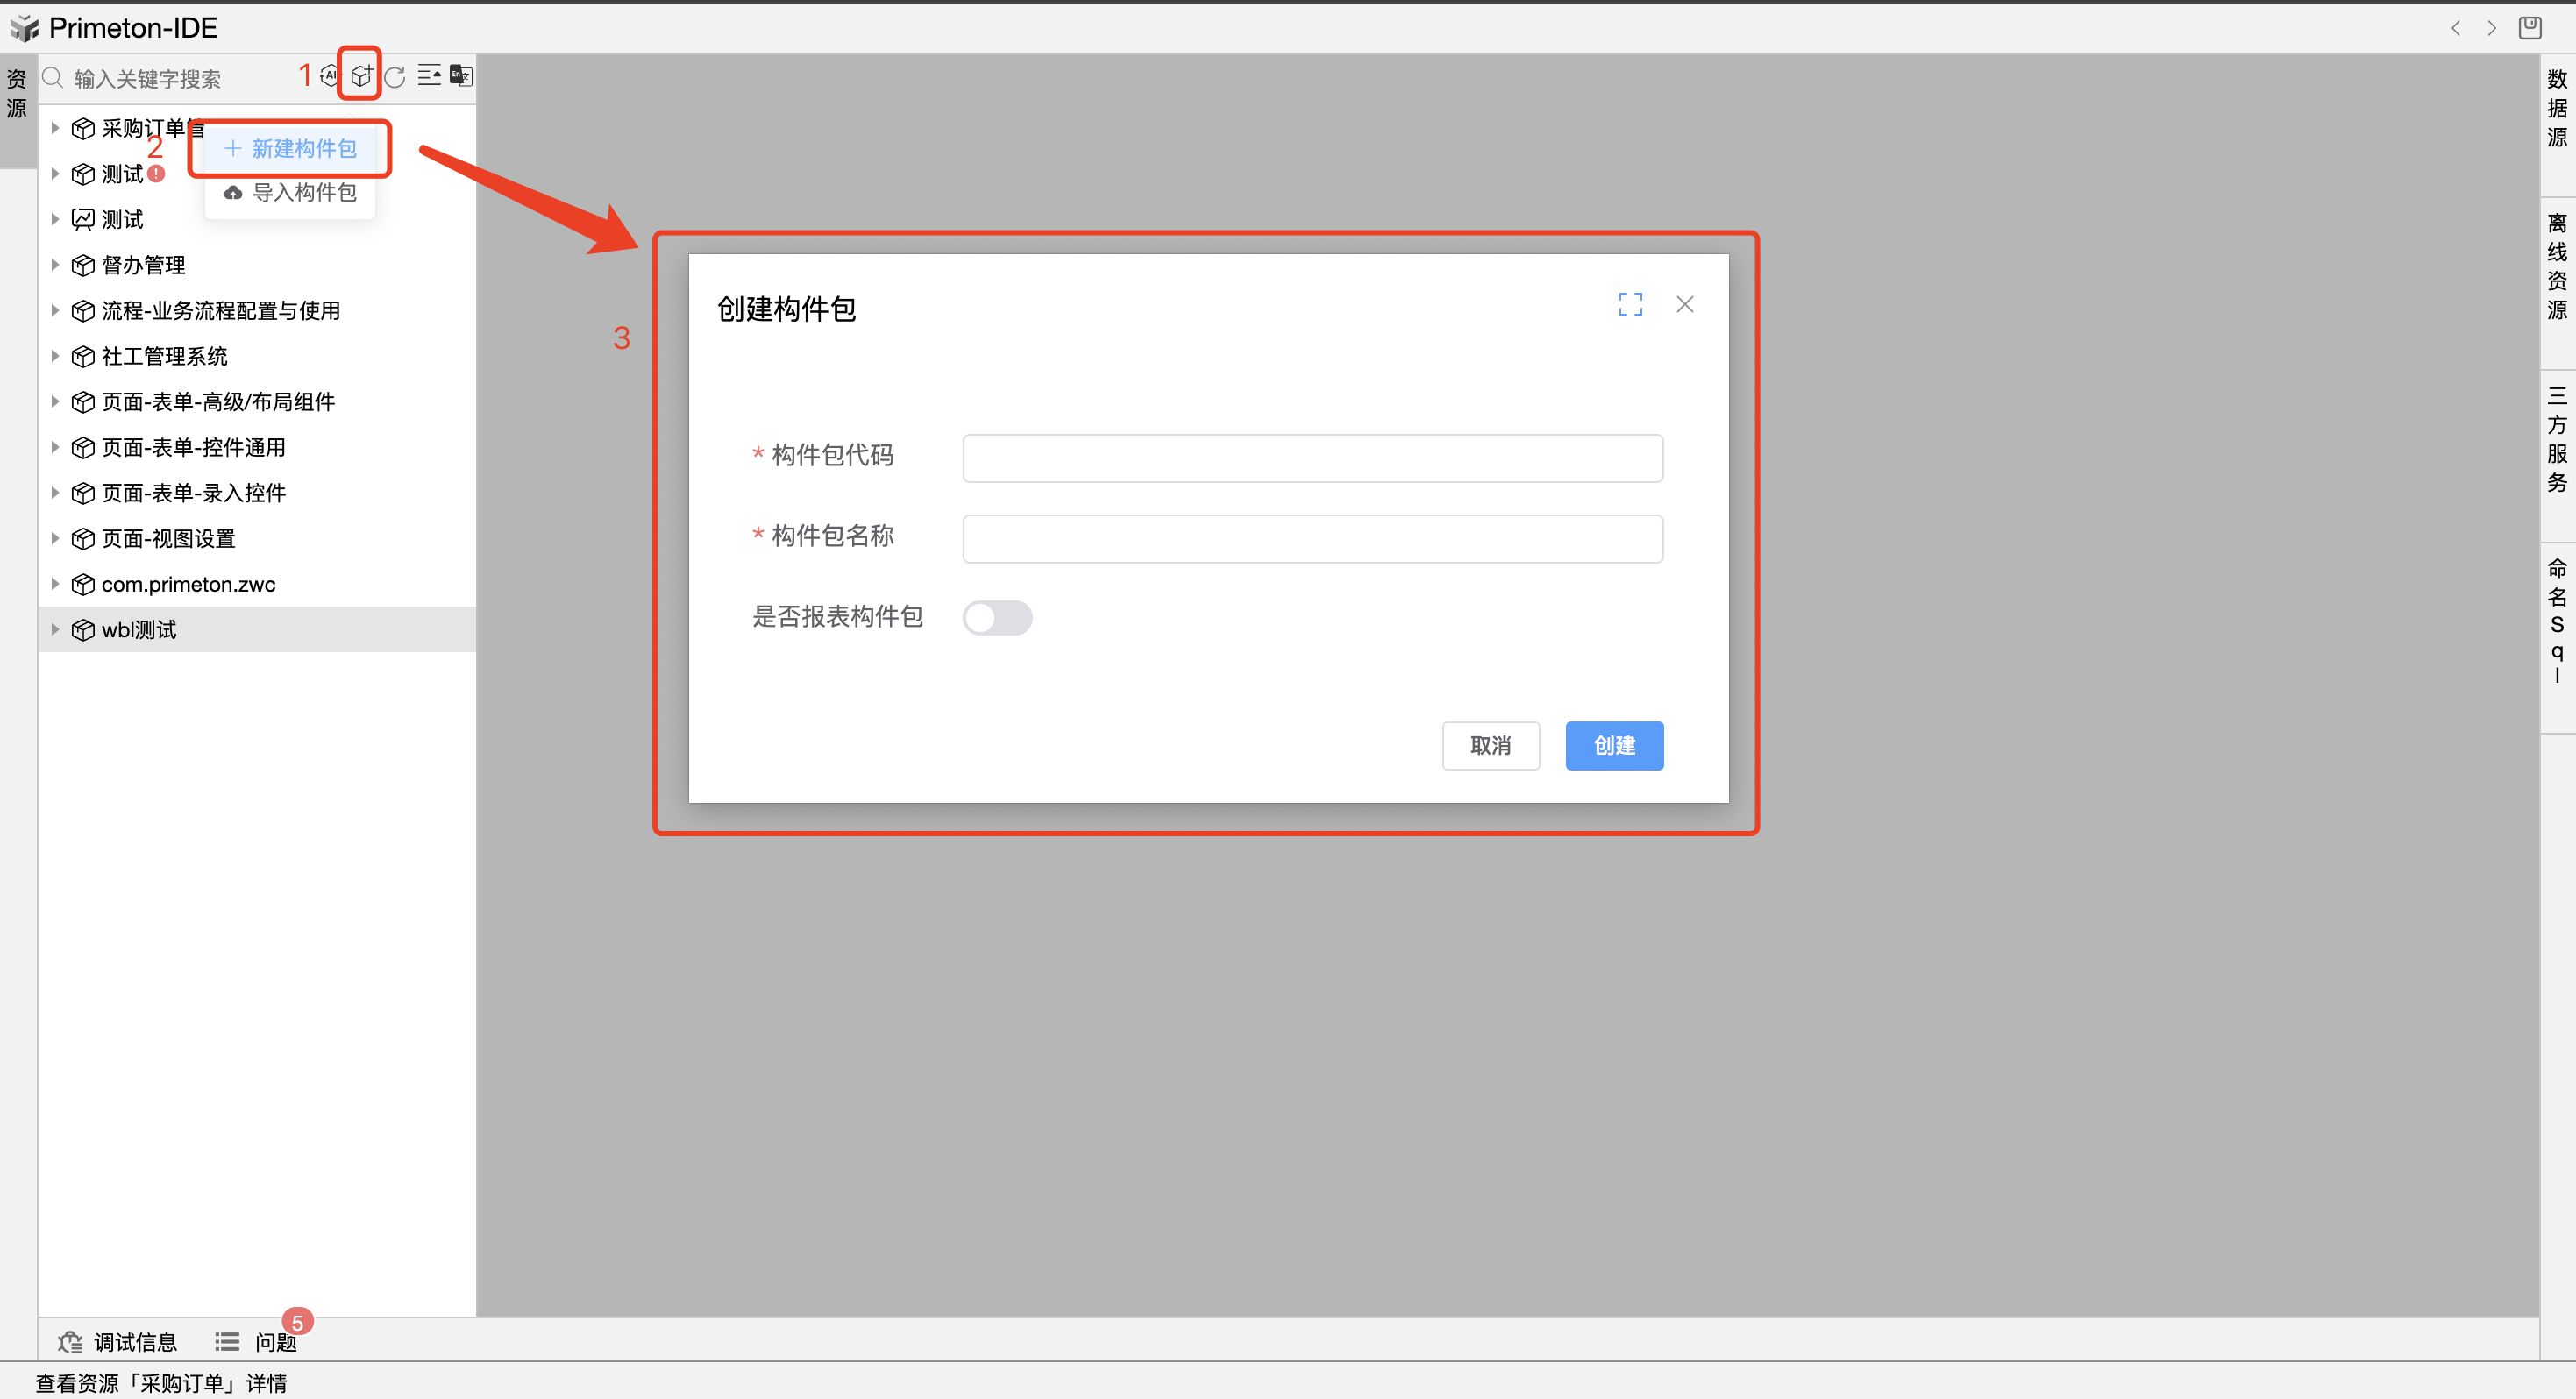Click the fullscreen icon in the dialog
The image size is (2576, 1399).
coord(1630,304)
